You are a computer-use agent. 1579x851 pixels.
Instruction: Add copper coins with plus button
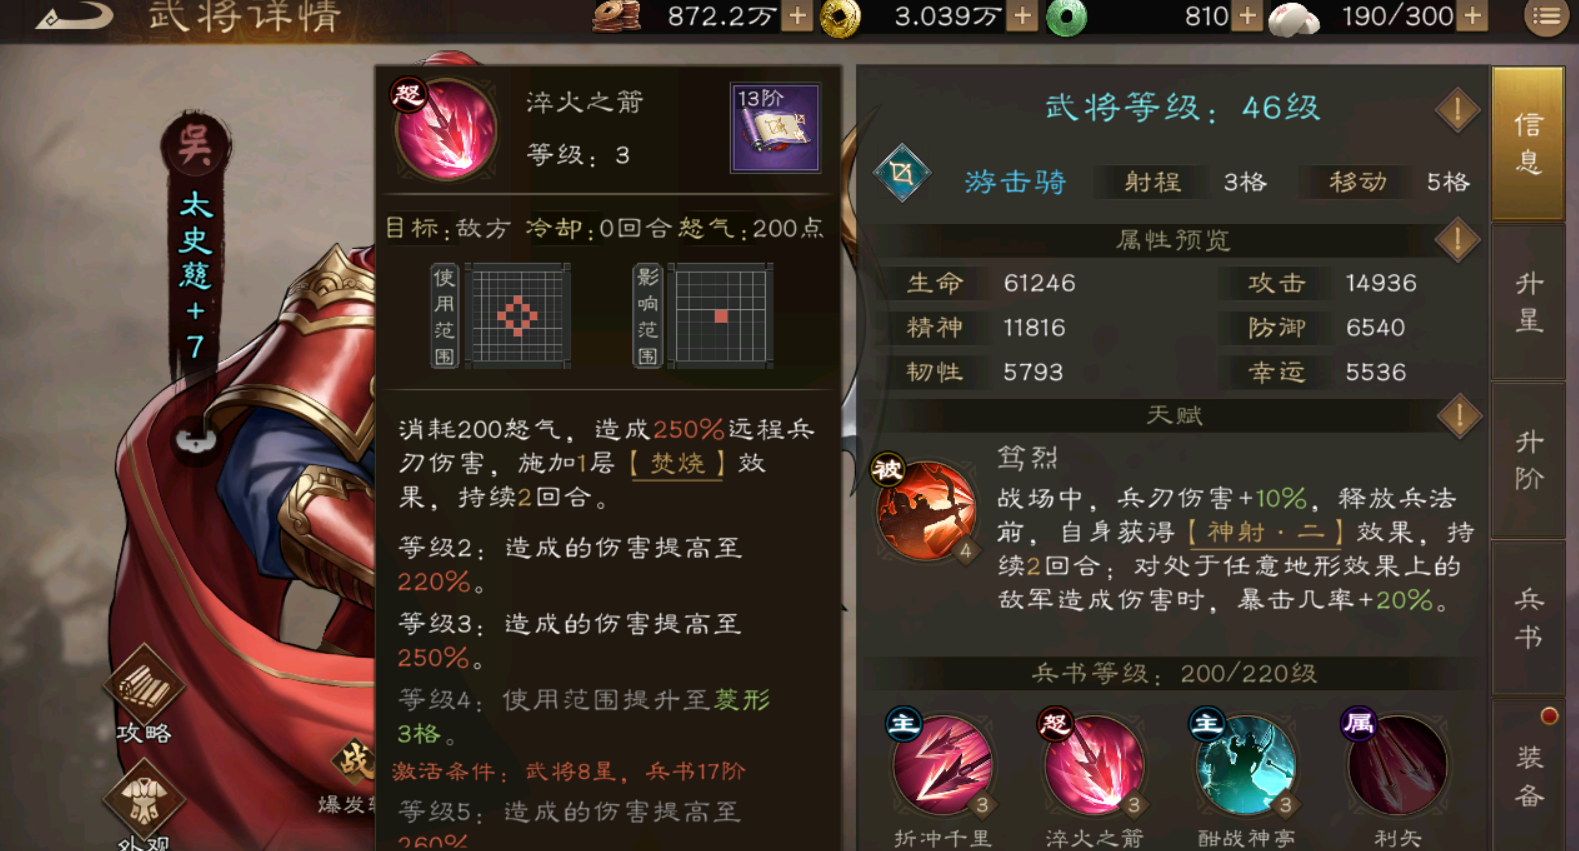pyautogui.click(x=797, y=16)
